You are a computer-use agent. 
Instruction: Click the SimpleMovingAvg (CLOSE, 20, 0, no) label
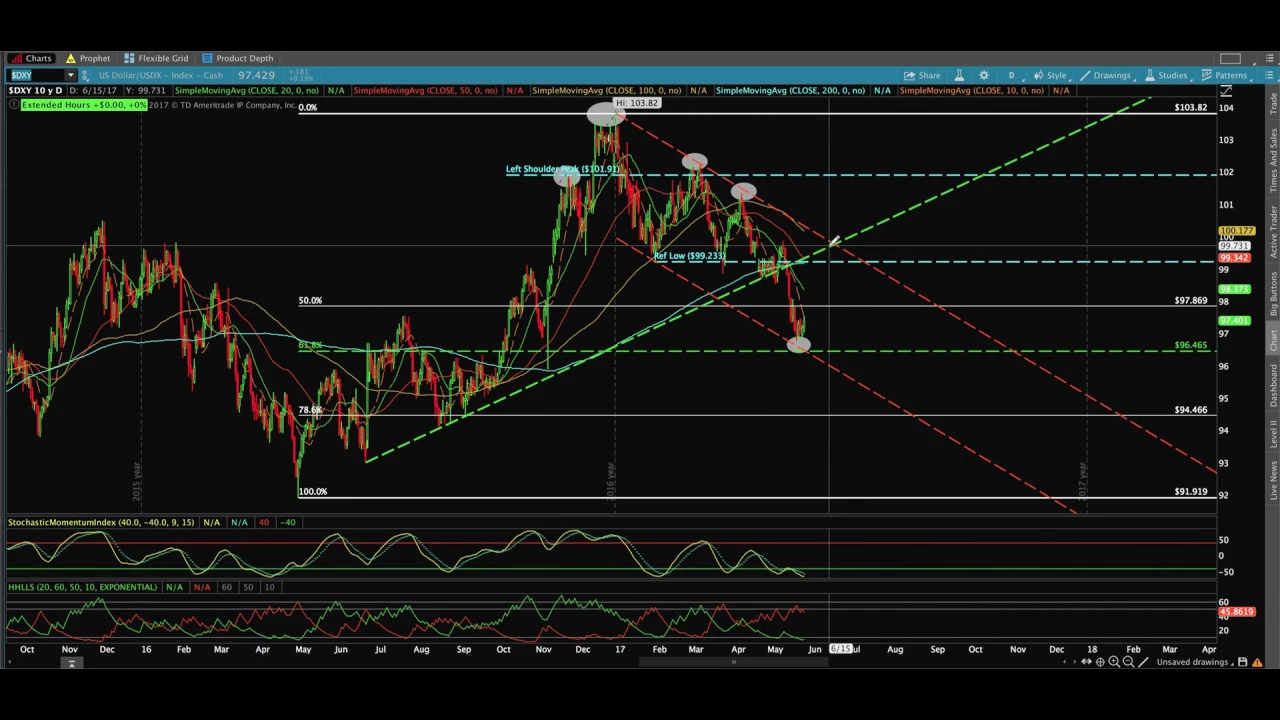(246, 91)
